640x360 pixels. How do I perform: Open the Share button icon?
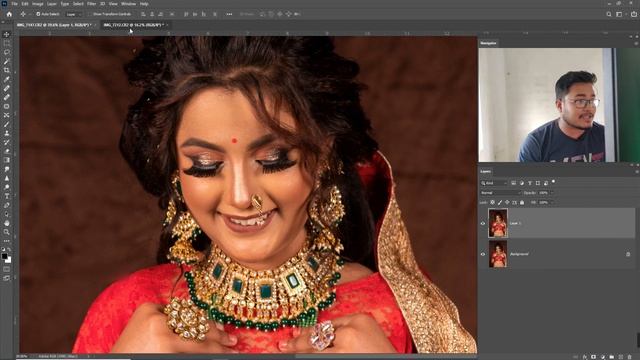[x=634, y=14]
